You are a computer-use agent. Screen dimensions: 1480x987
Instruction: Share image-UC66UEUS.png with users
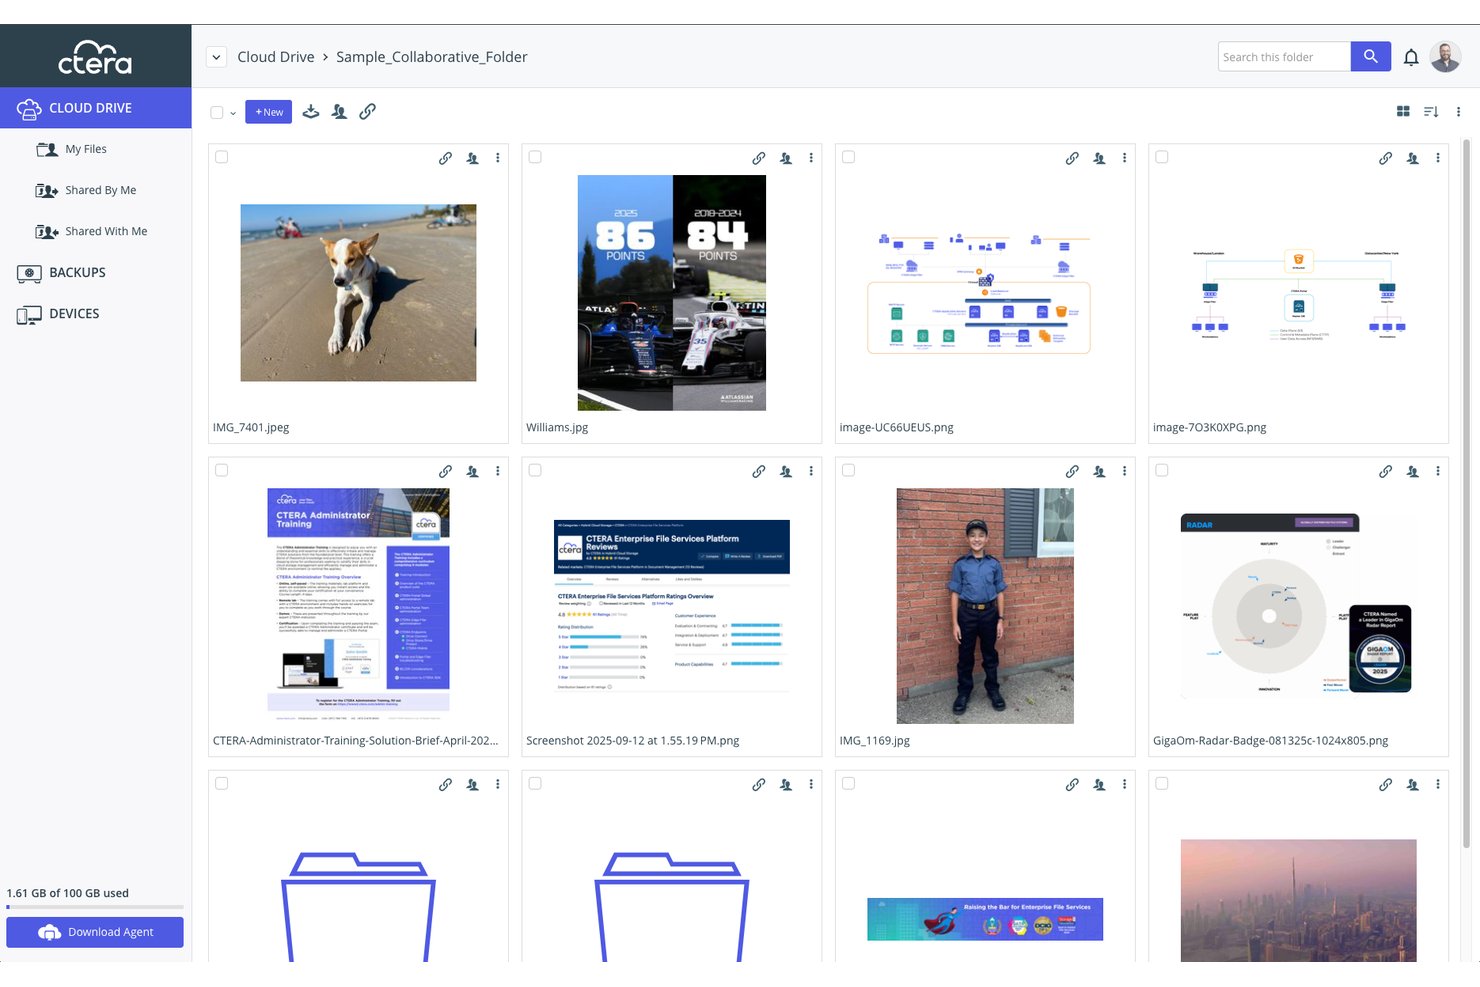point(1099,158)
